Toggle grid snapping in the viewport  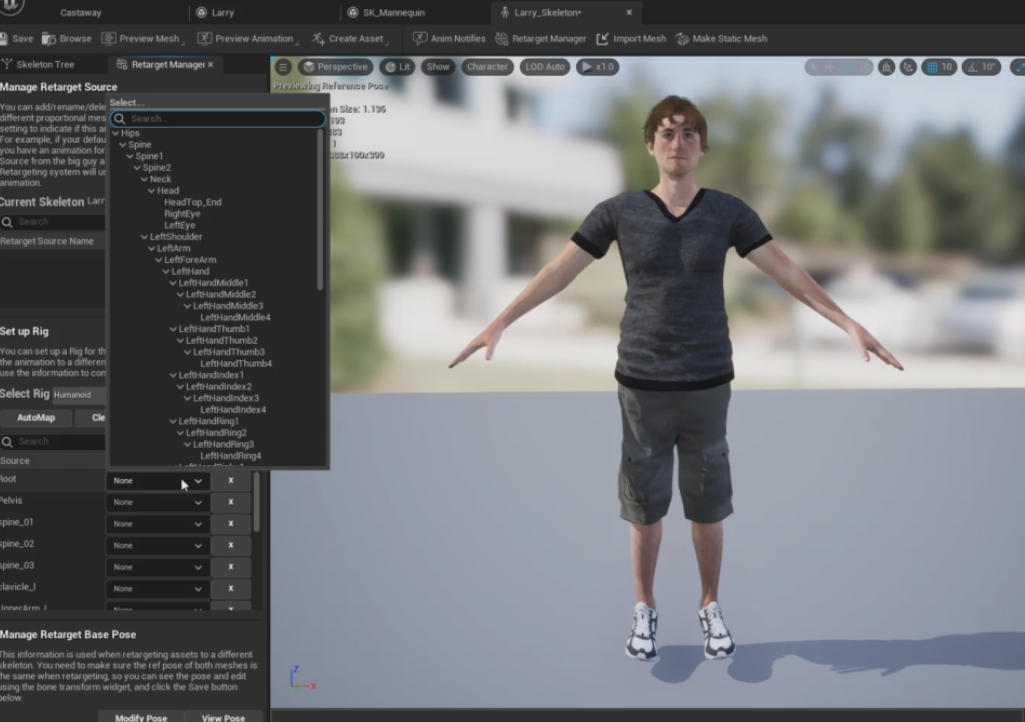pyautogui.click(x=932, y=67)
